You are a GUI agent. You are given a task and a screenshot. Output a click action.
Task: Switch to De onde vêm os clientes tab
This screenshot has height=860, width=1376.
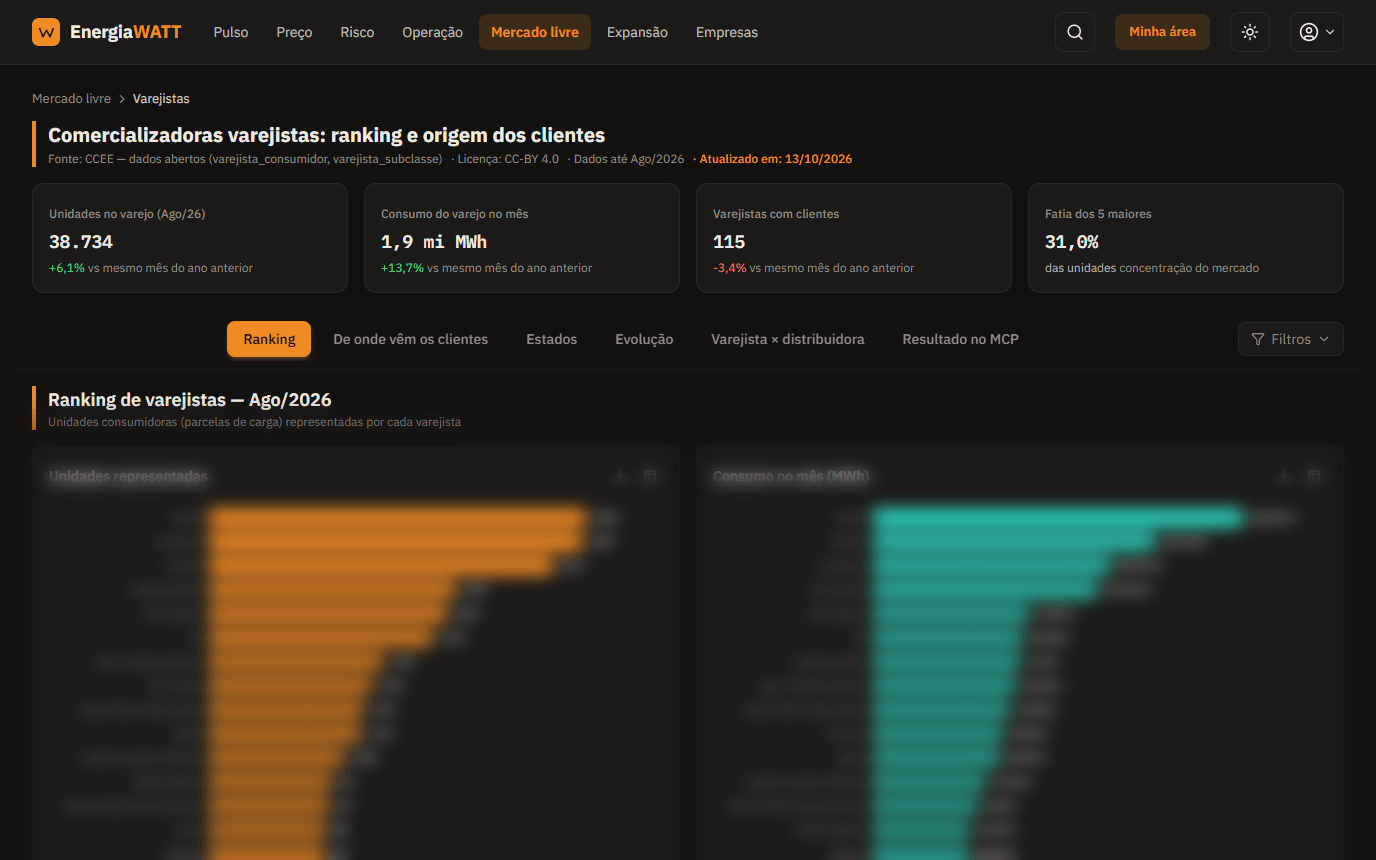pyautogui.click(x=410, y=339)
